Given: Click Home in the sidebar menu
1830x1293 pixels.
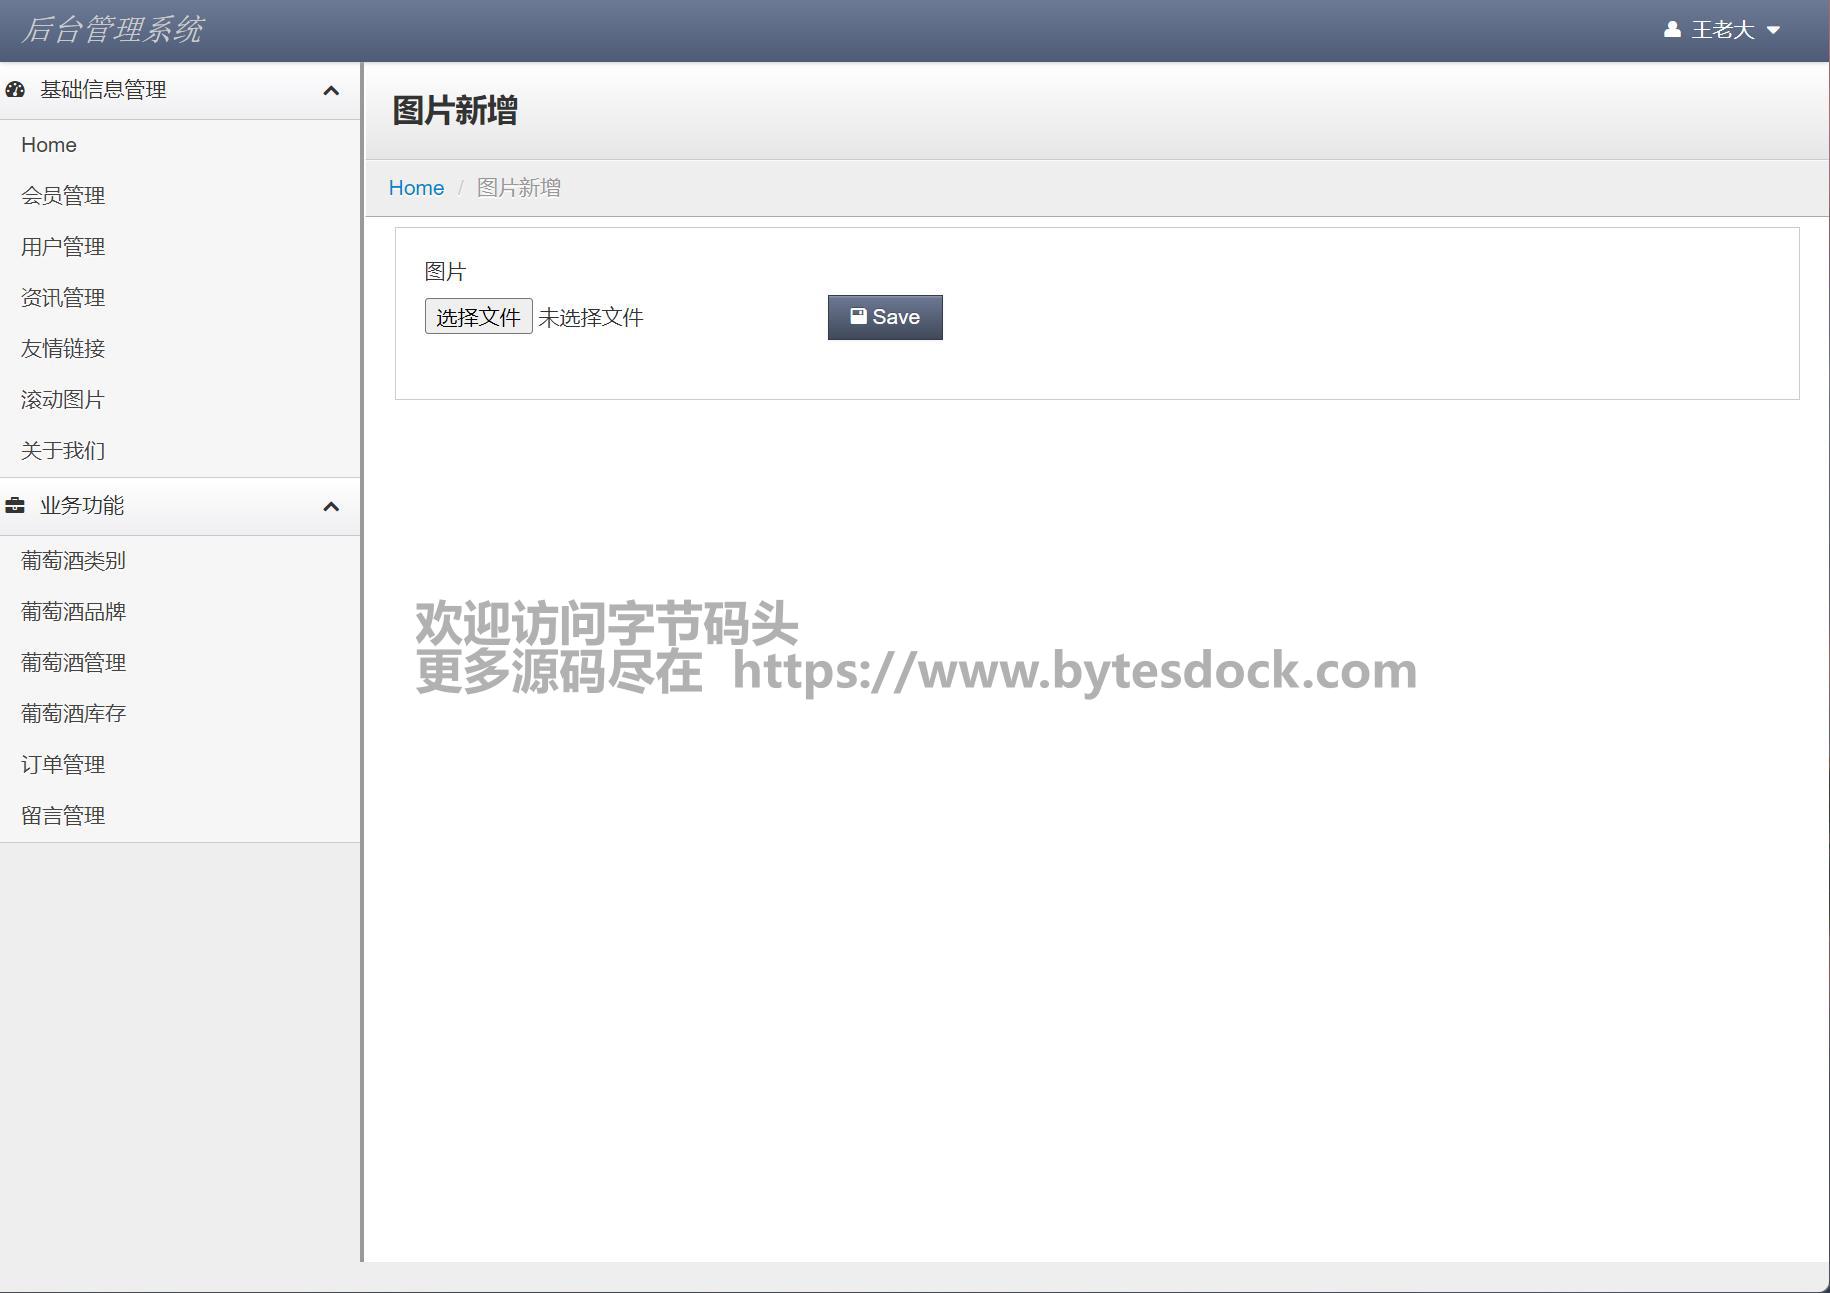Looking at the screenshot, I should pos(49,145).
